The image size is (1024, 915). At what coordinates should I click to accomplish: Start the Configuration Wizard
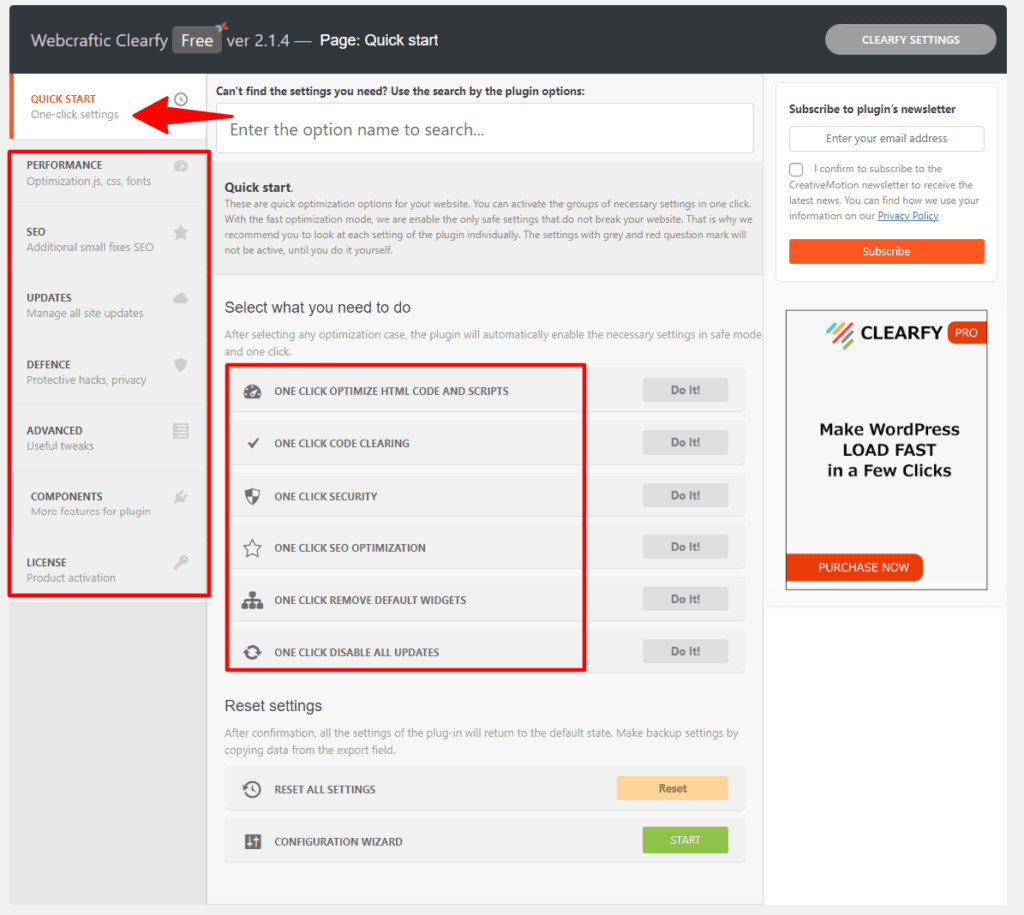pos(685,840)
